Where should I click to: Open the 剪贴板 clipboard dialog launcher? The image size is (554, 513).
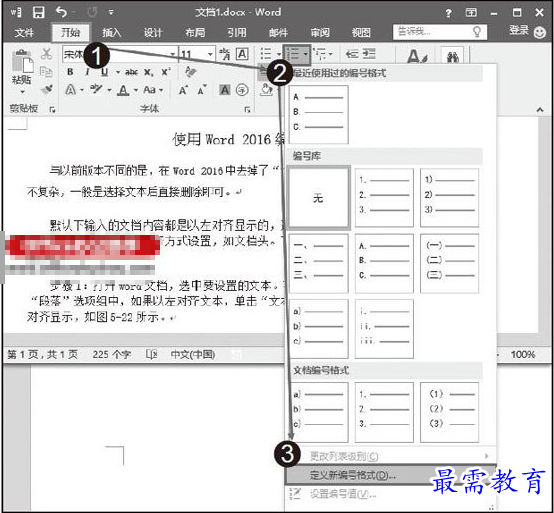pos(53,110)
